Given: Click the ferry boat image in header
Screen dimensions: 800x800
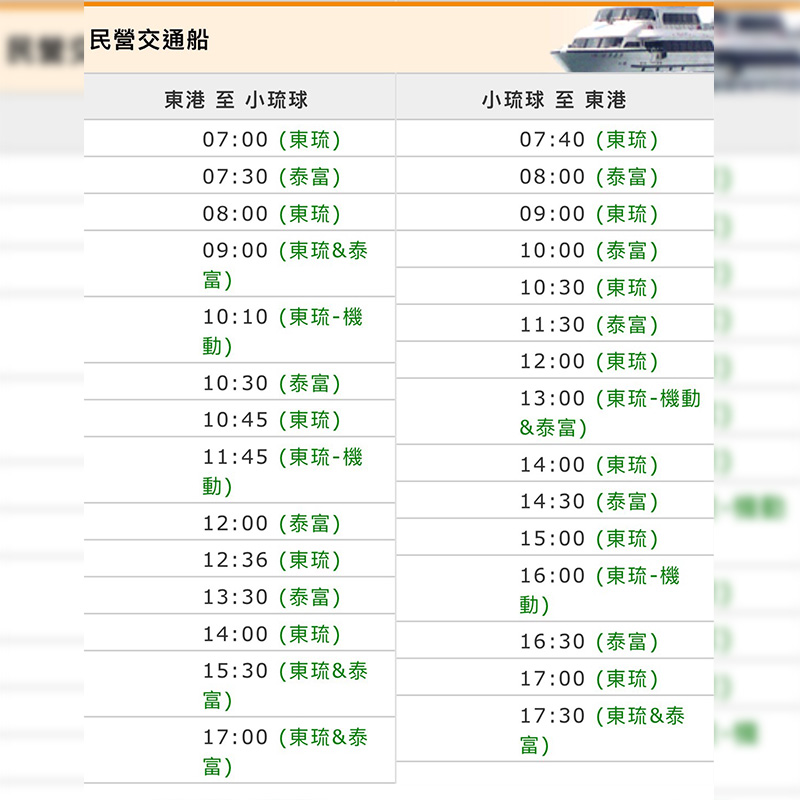Looking at the screenshot, I should click(x=637, y=40).
